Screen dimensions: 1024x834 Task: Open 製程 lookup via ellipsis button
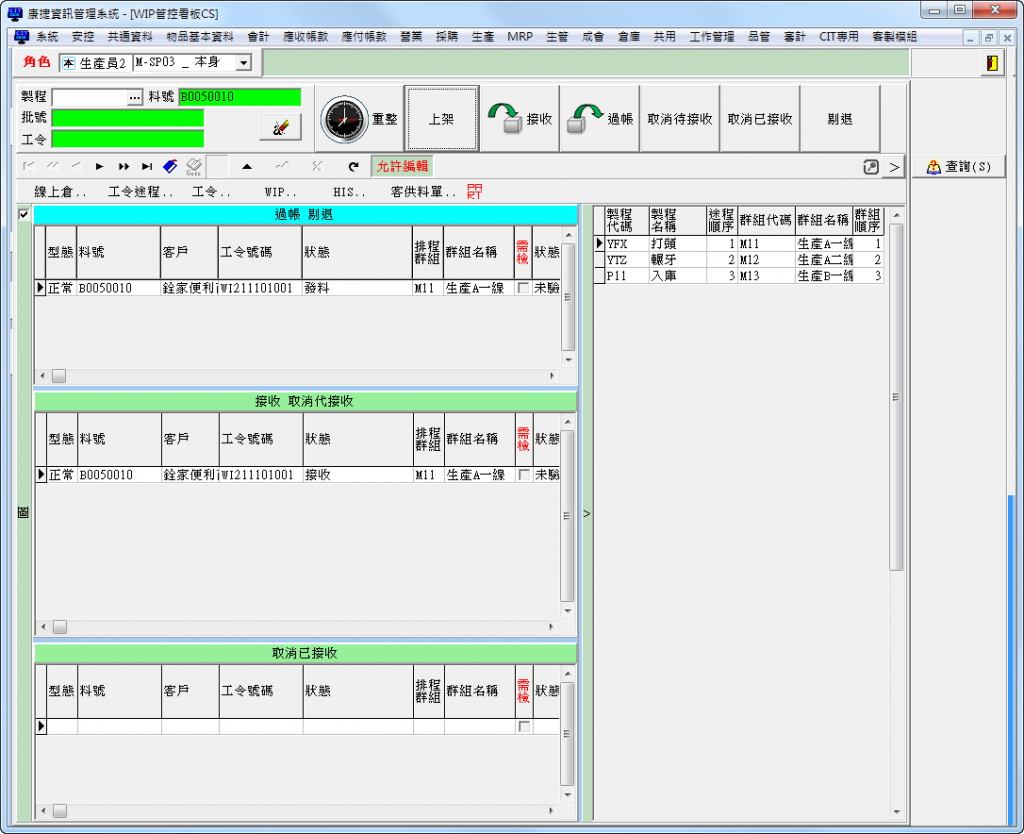[135, 97]
